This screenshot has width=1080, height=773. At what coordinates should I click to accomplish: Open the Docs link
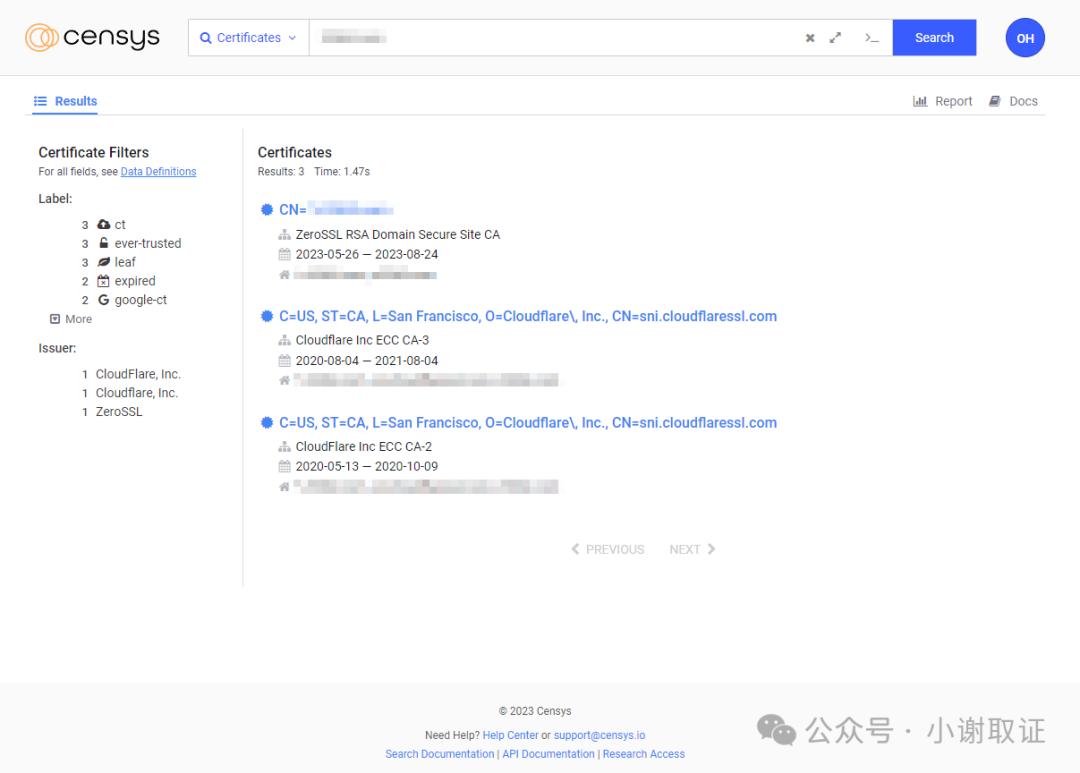[x=1013, y=101]
